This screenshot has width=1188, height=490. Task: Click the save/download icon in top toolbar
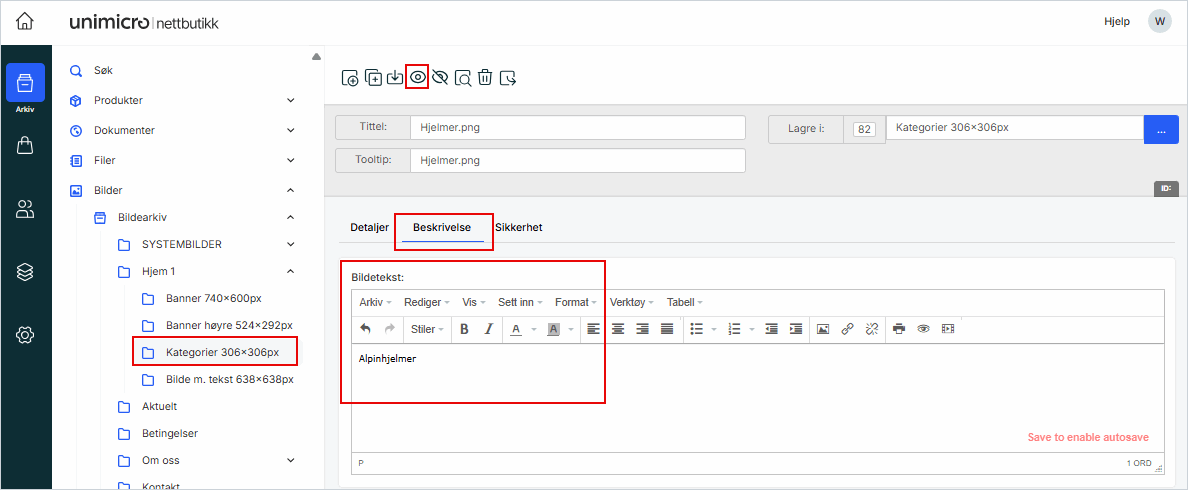(396, 78)
